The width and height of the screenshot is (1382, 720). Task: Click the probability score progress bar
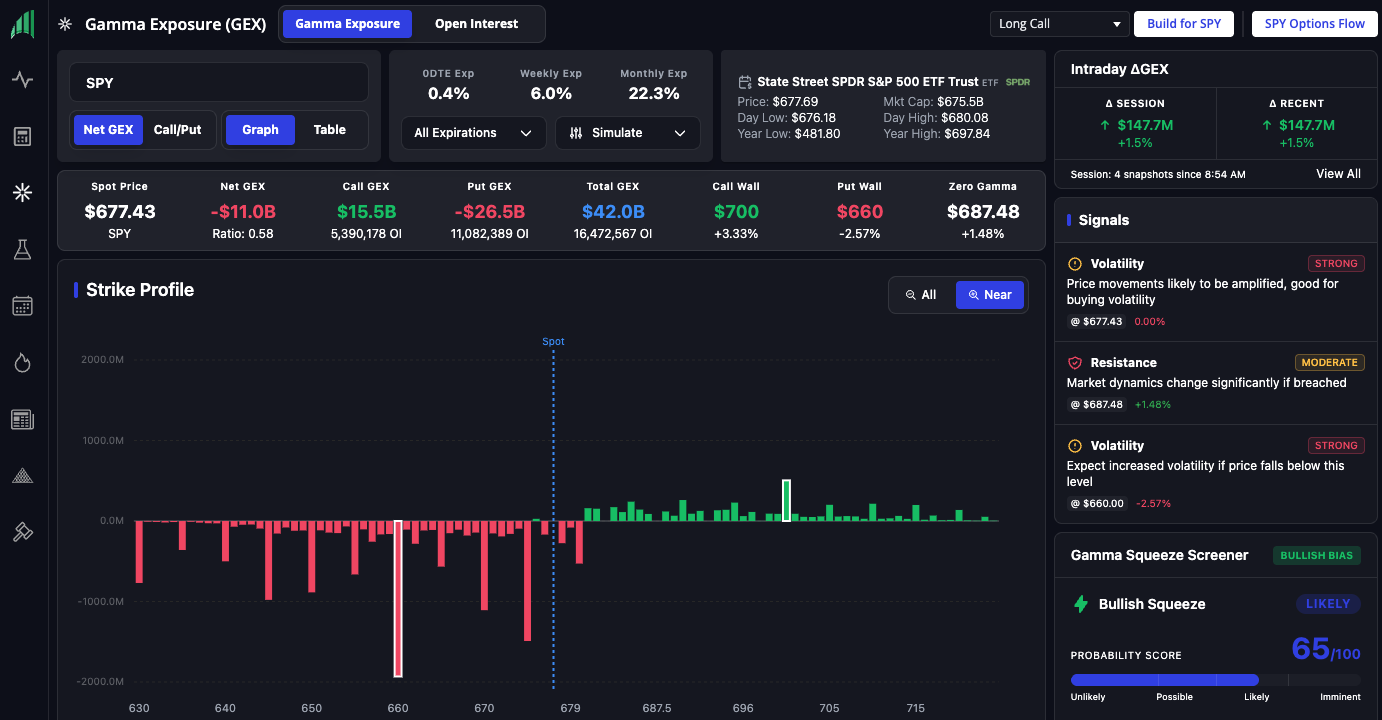pyautogui.click(x=1215, y=679)
